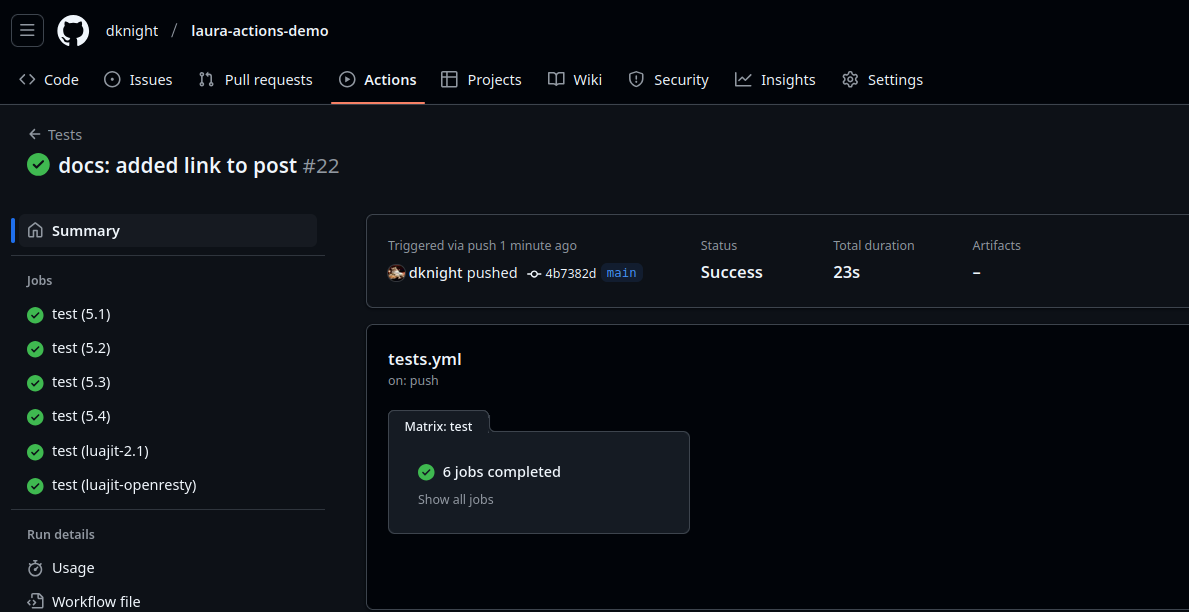Go back to the Tests workflow

click(x=55, y=134)
